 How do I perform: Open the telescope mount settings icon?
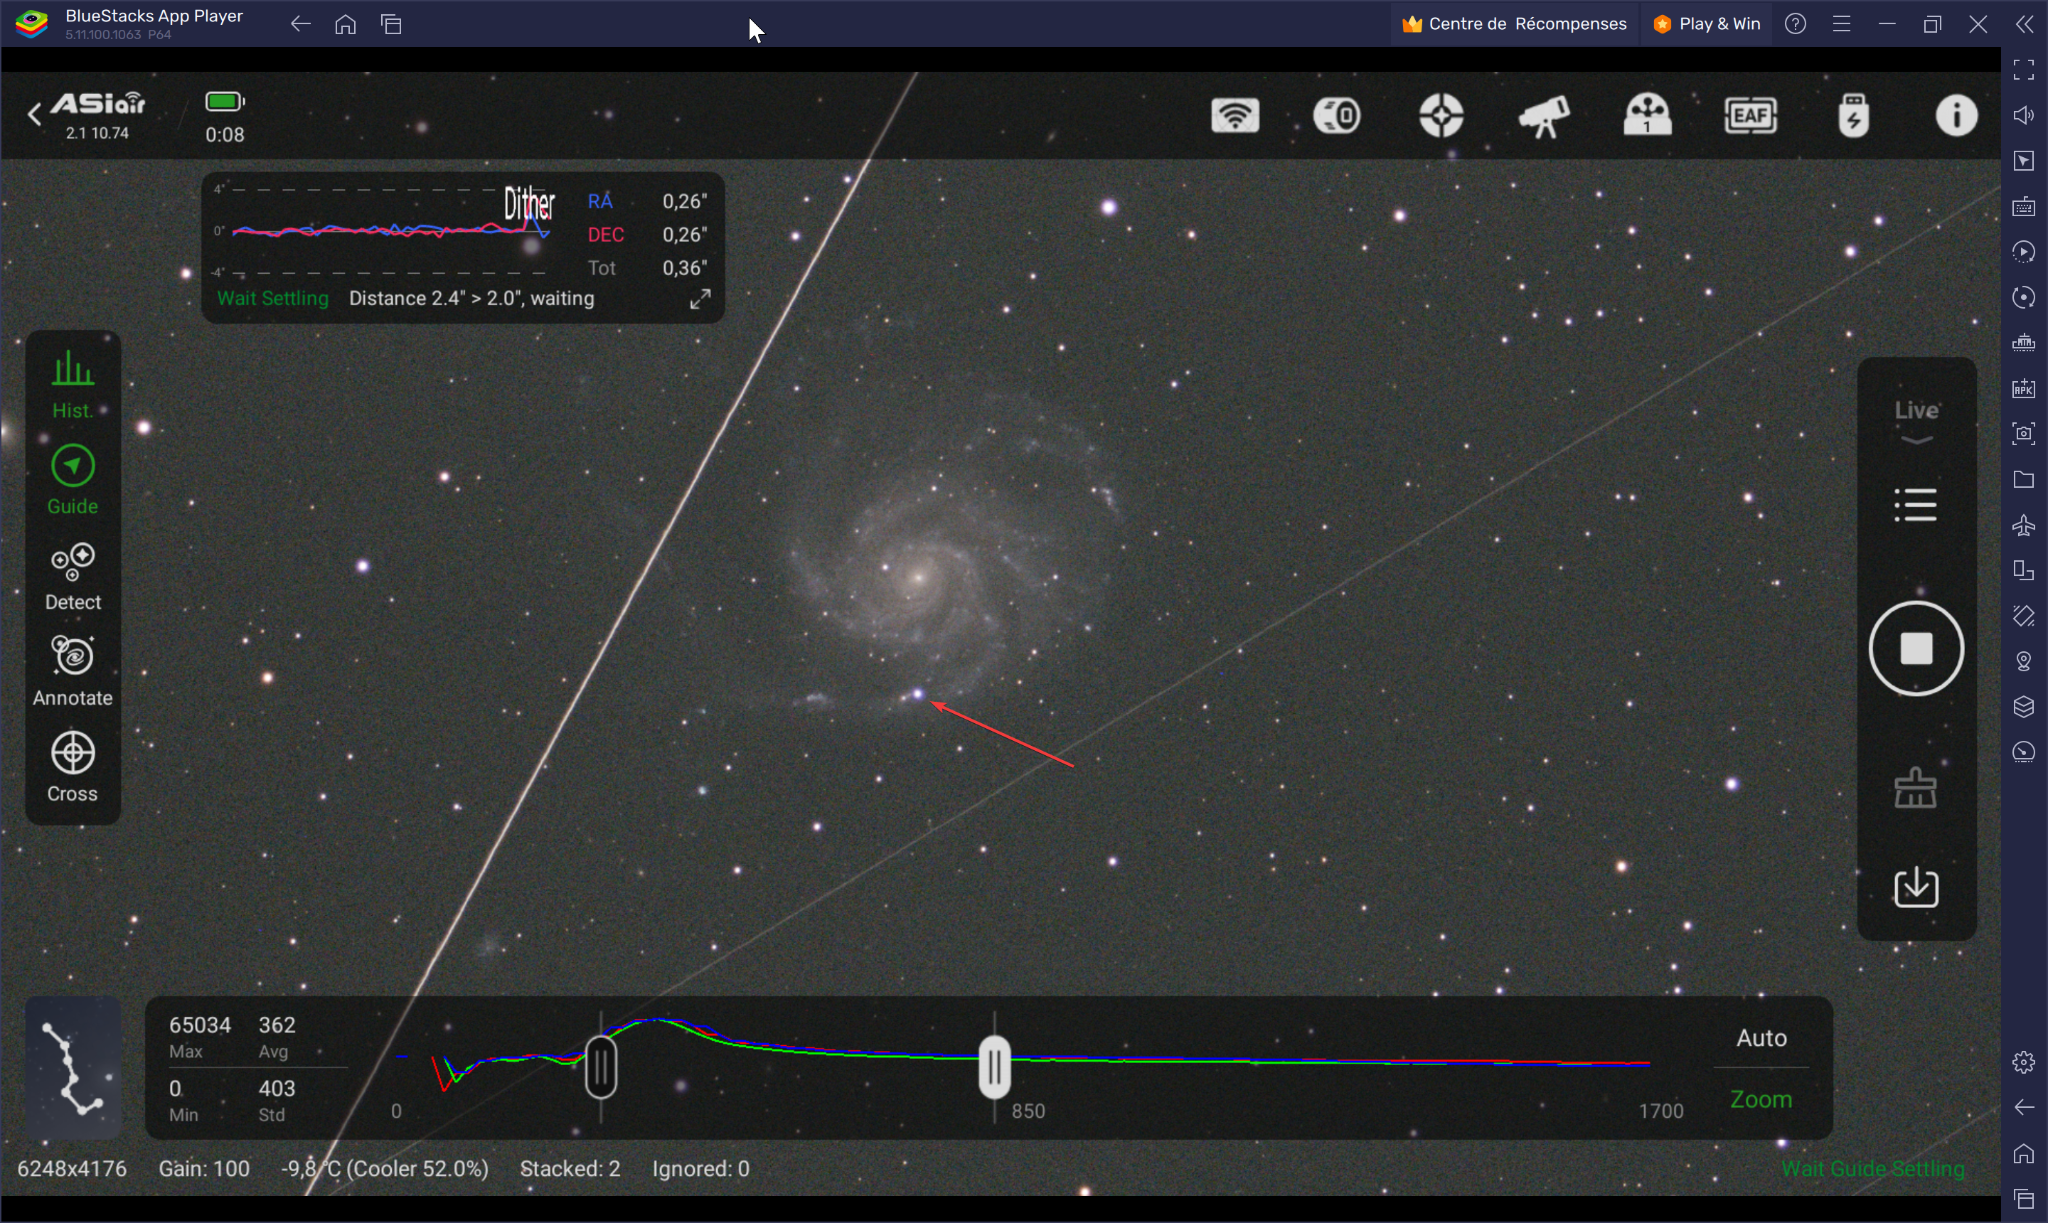click(1544, 116)
